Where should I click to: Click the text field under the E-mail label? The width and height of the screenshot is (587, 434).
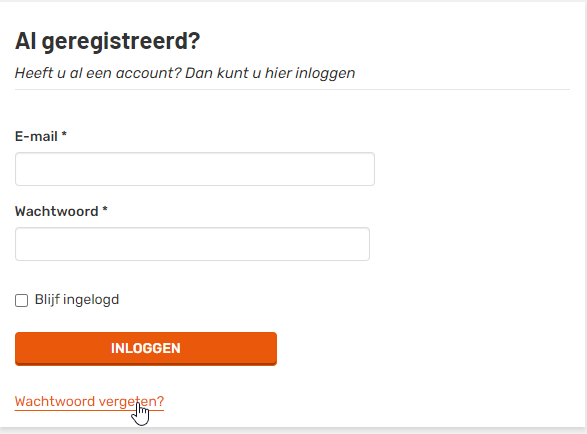[x=195, y=169]
